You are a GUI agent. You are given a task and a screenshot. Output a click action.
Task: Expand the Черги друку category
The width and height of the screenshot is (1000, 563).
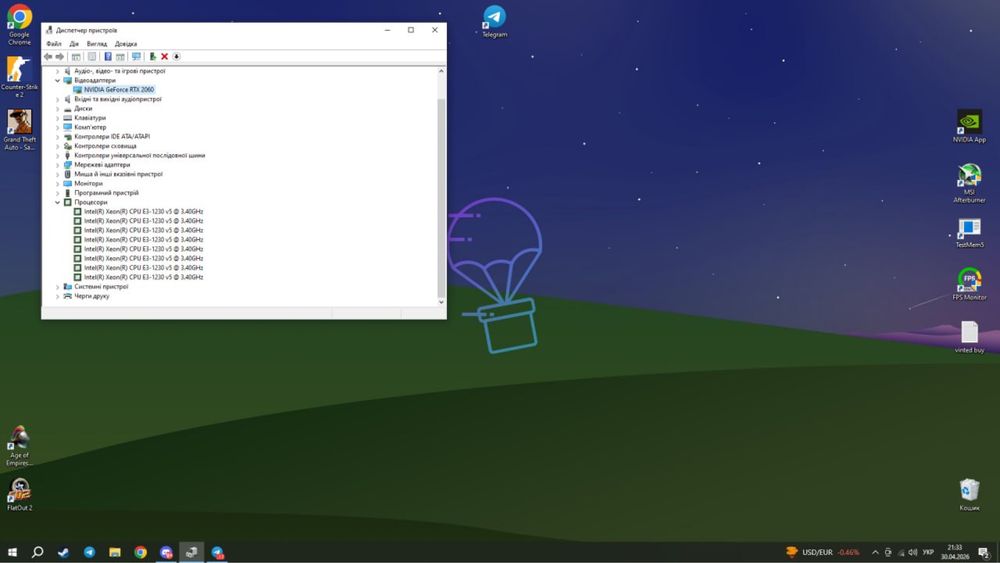[x=57, y=296]
